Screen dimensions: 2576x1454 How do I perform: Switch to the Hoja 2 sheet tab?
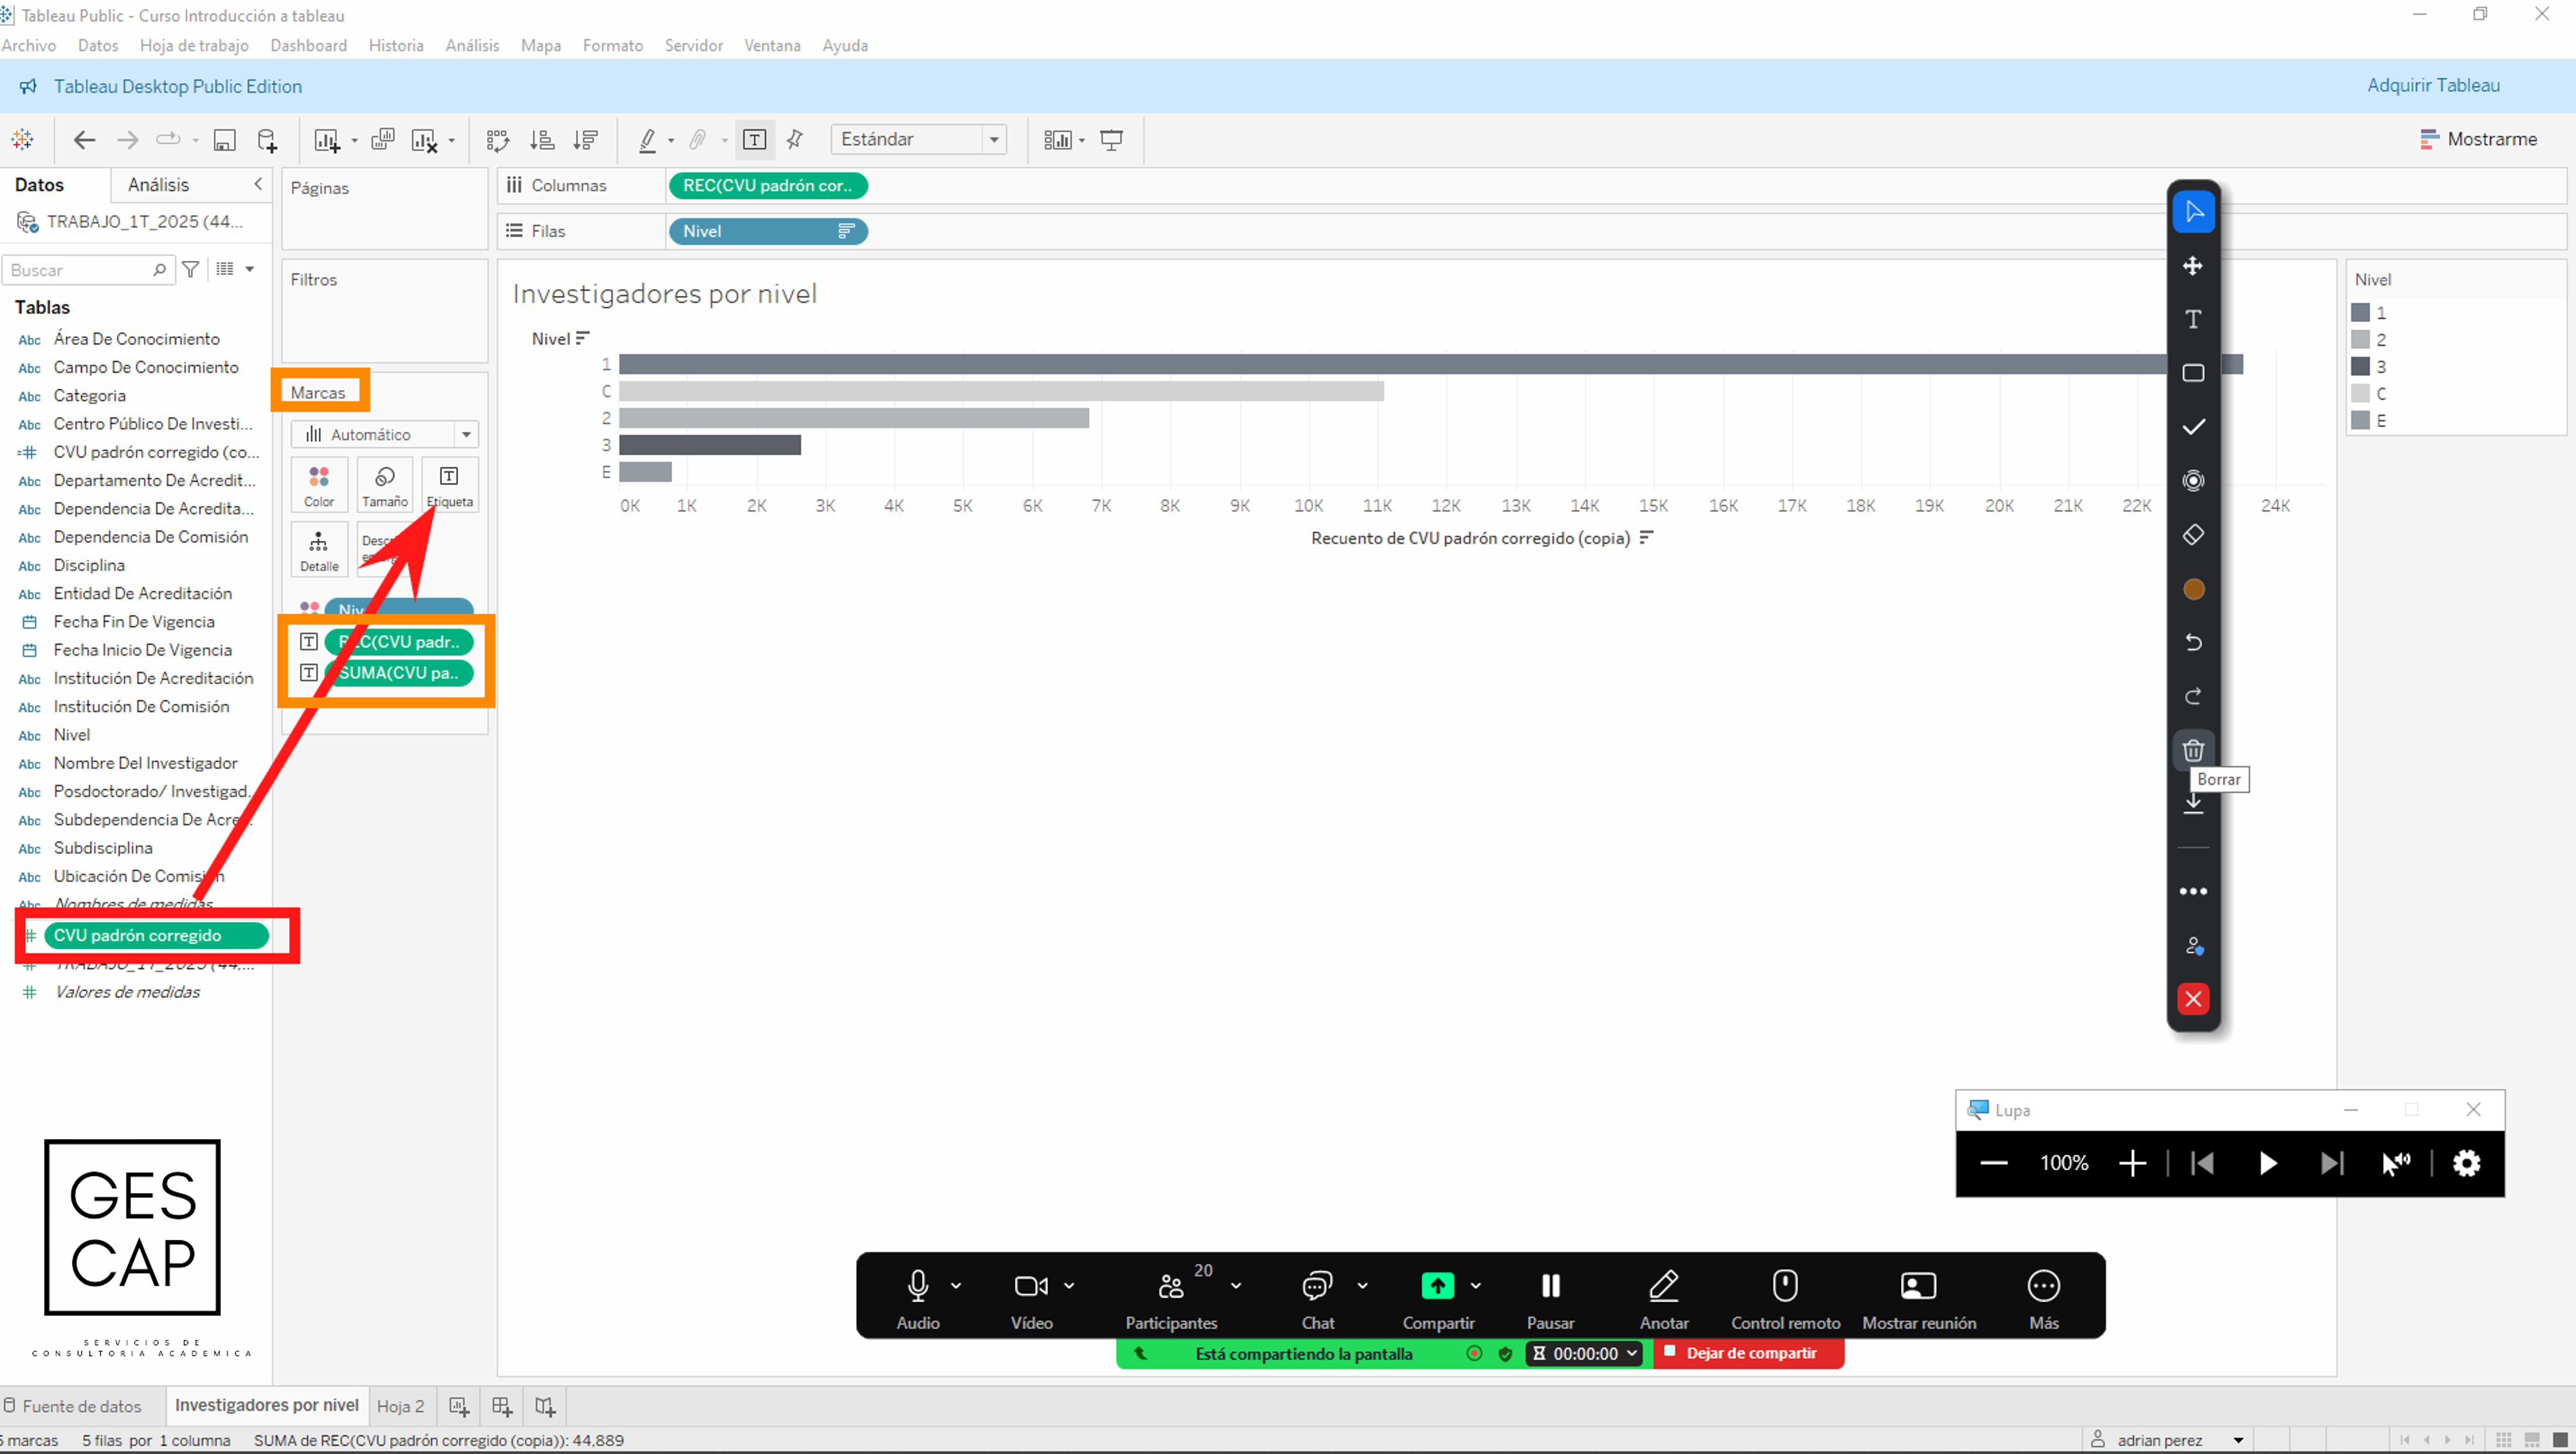pyautogui.click(x=400, y=1406)
